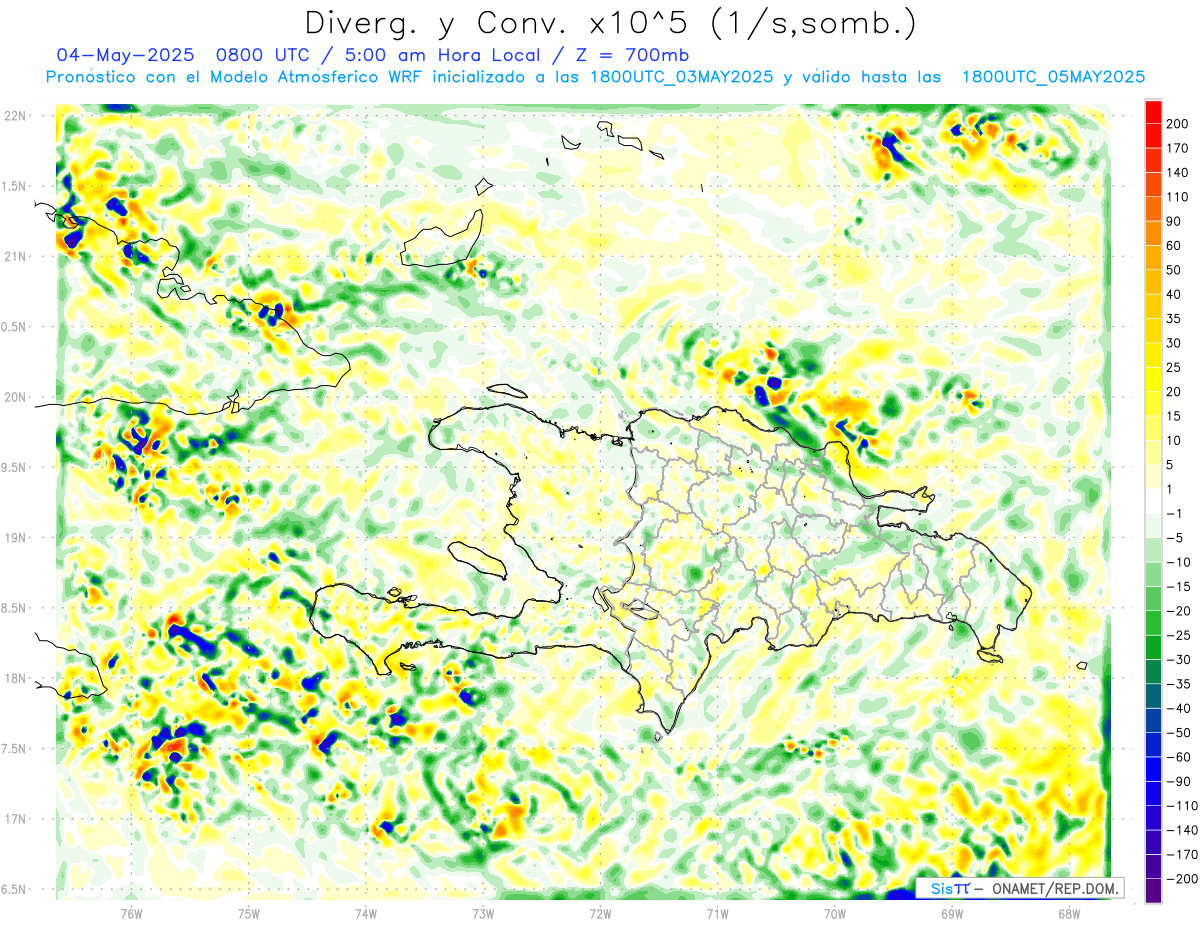The width and height of the screenshot is (1200, 927).
Task: Click the '-10' color scale label
Action: [1178, 562]
